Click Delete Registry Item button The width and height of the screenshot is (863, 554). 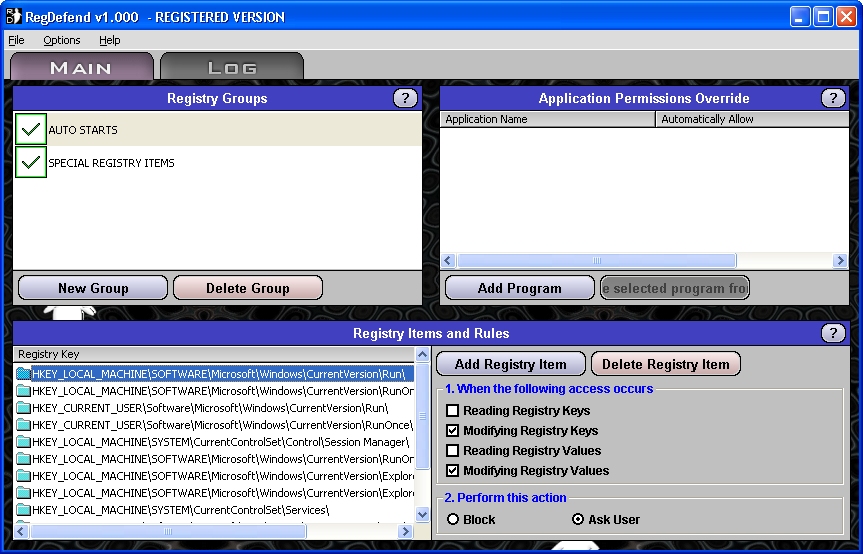(665, 364)
